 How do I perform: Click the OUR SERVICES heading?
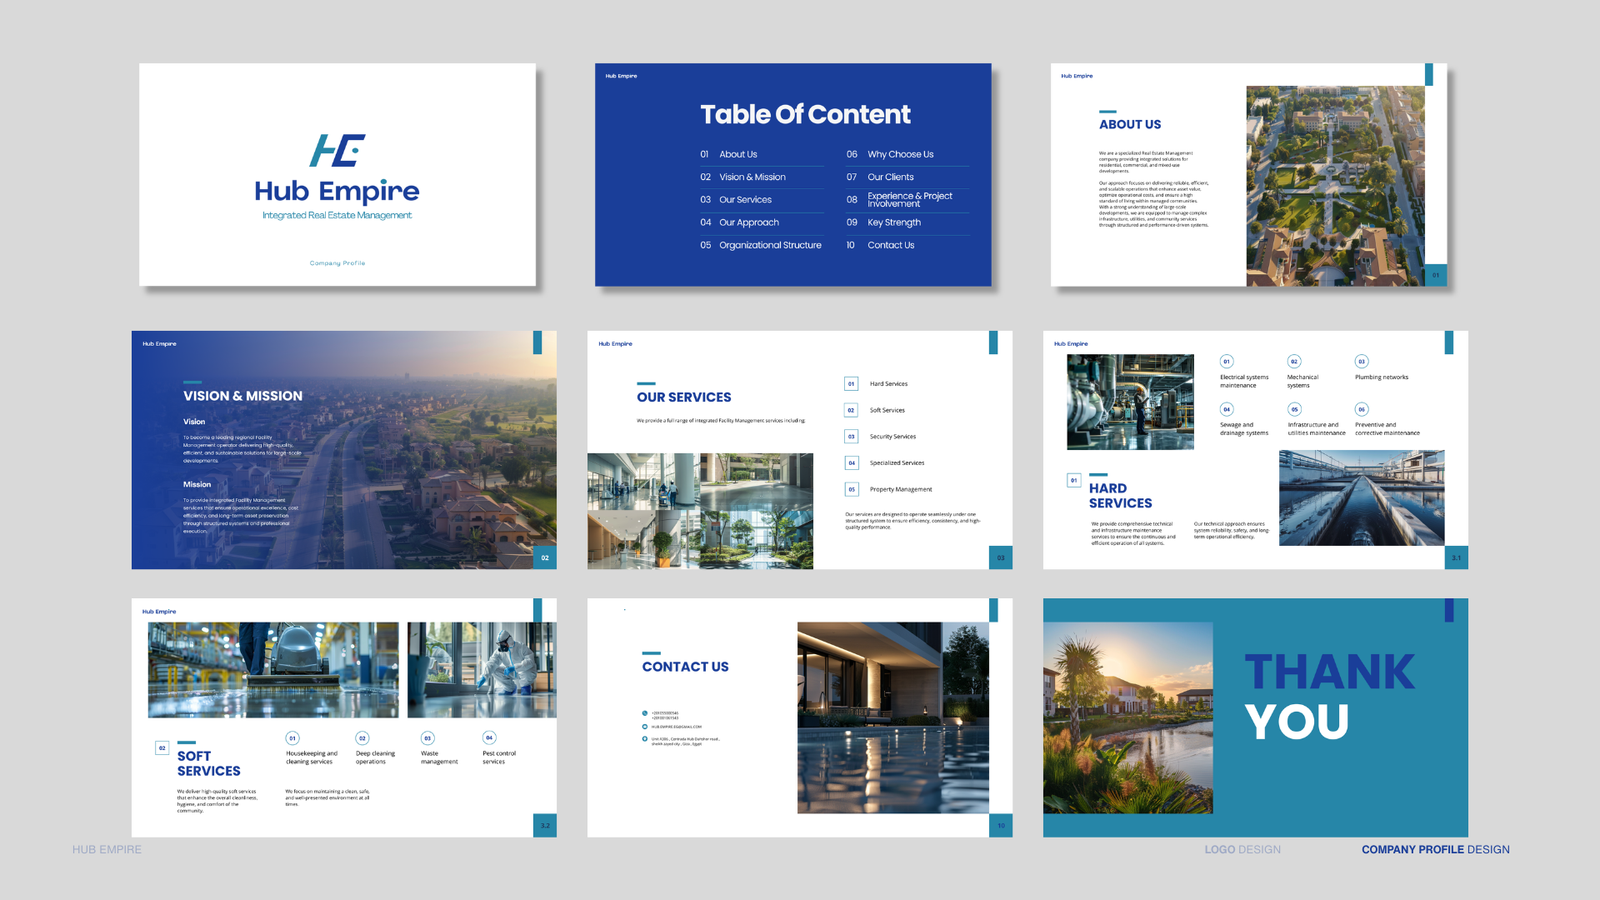coord(684,397)
